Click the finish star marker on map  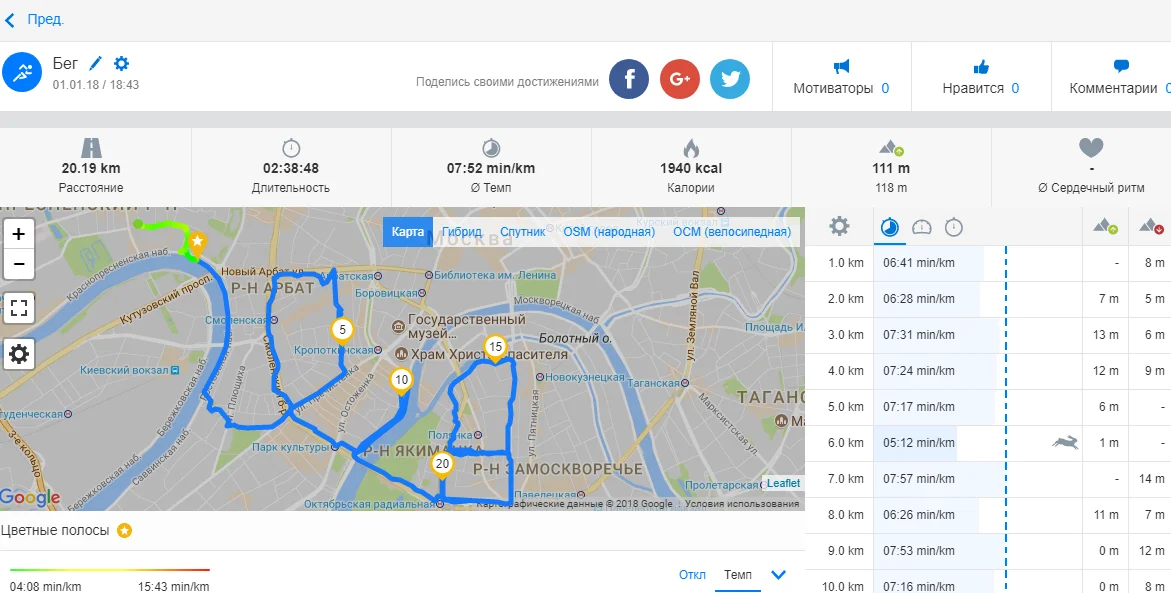click(x=197, y=242)
